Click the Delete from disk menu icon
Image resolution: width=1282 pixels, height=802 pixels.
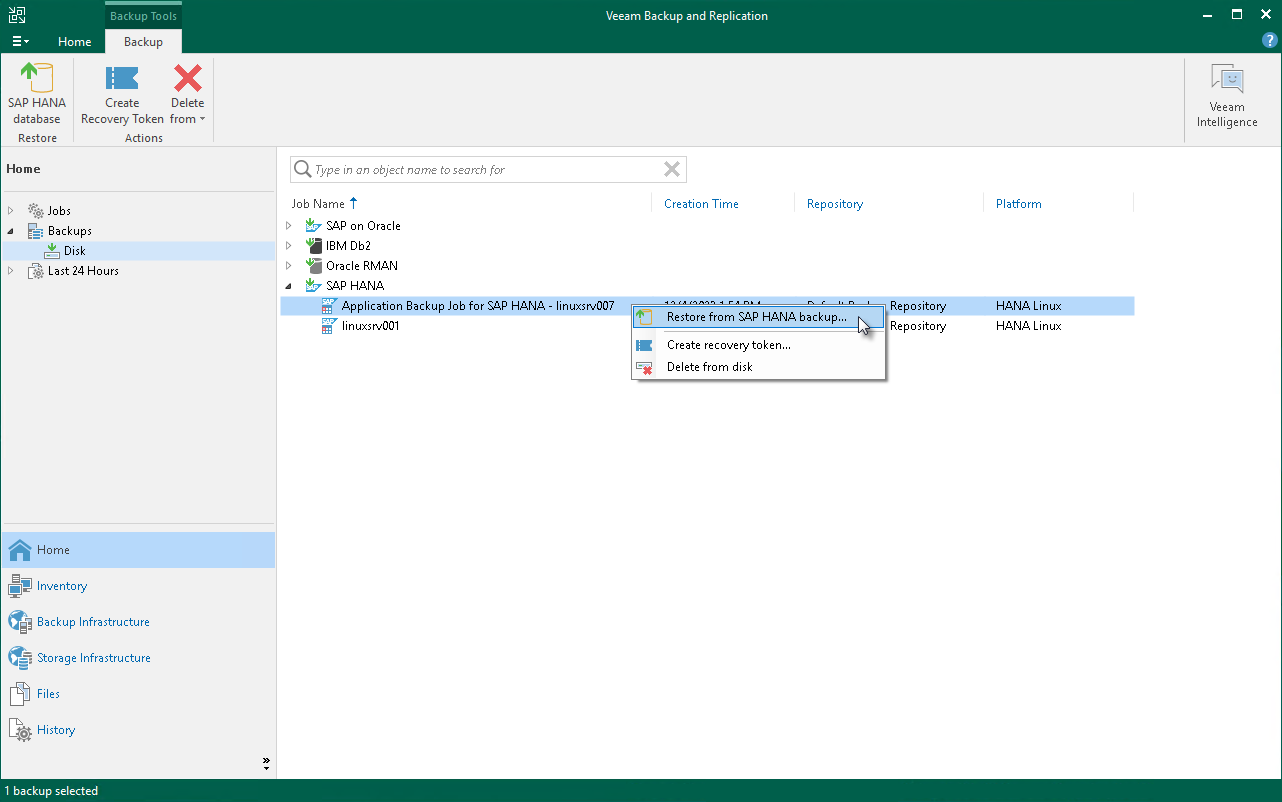[645, 367]
